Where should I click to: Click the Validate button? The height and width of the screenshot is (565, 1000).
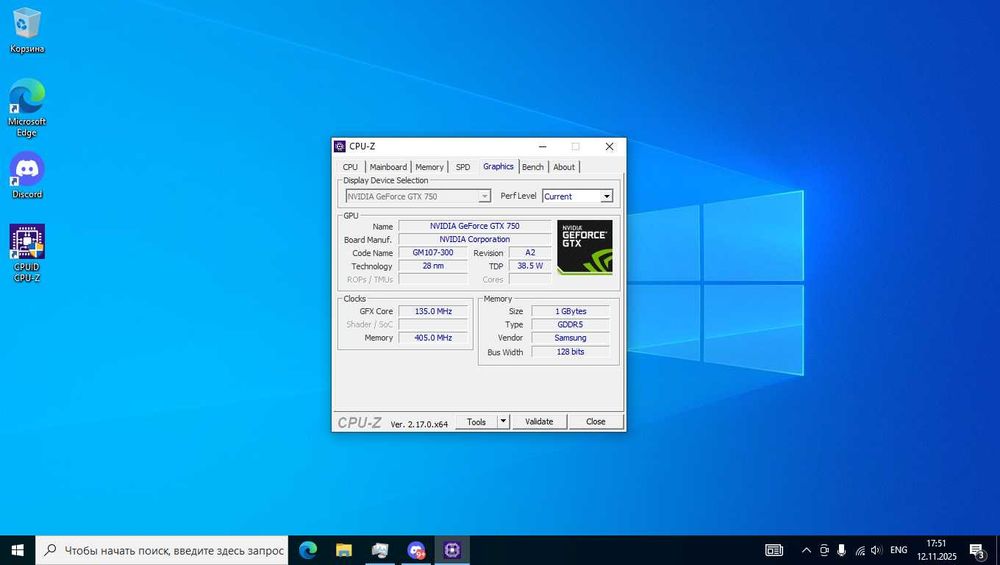point(539,422)
